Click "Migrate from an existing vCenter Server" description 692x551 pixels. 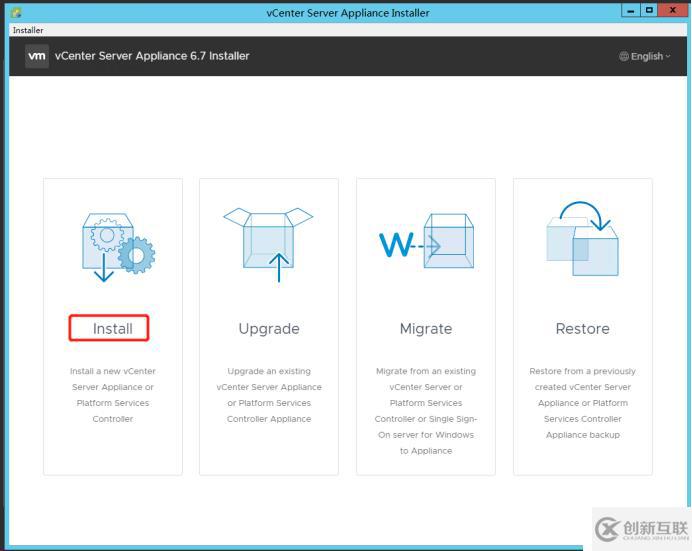point(426,411)
